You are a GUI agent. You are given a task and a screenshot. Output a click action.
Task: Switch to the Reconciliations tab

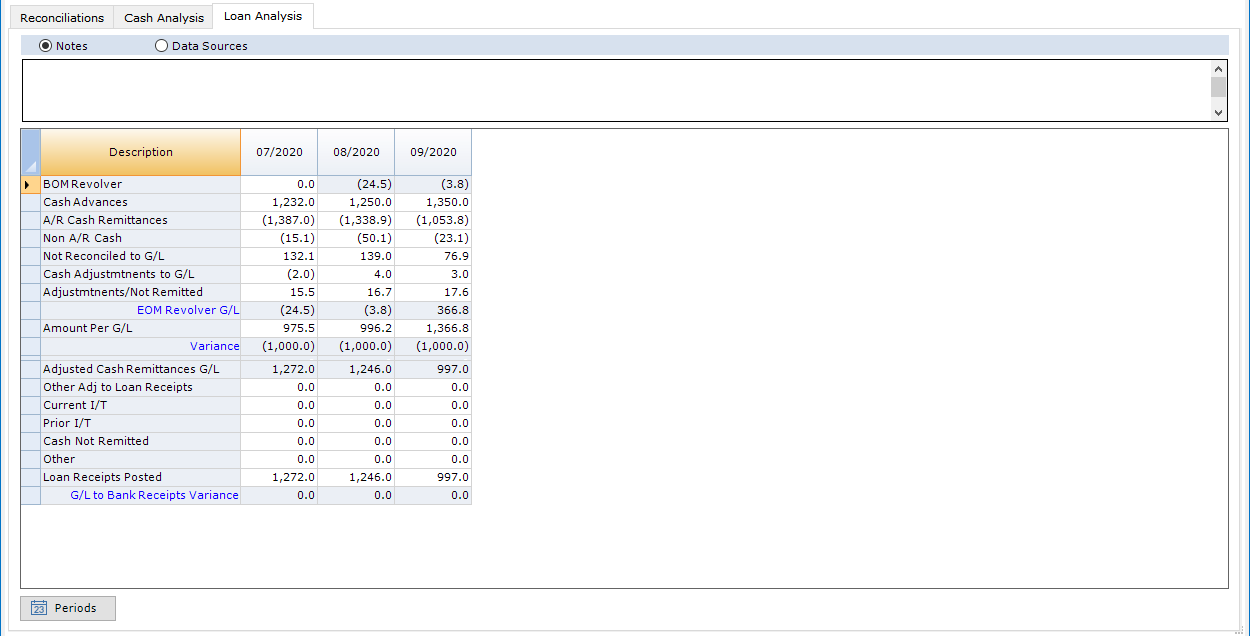pyautogui.click(x=62, y=18)
